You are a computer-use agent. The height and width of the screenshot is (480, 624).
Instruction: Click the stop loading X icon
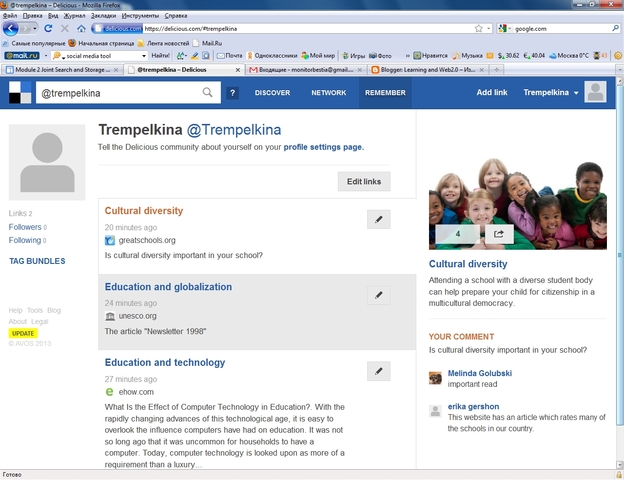point(64,28)
